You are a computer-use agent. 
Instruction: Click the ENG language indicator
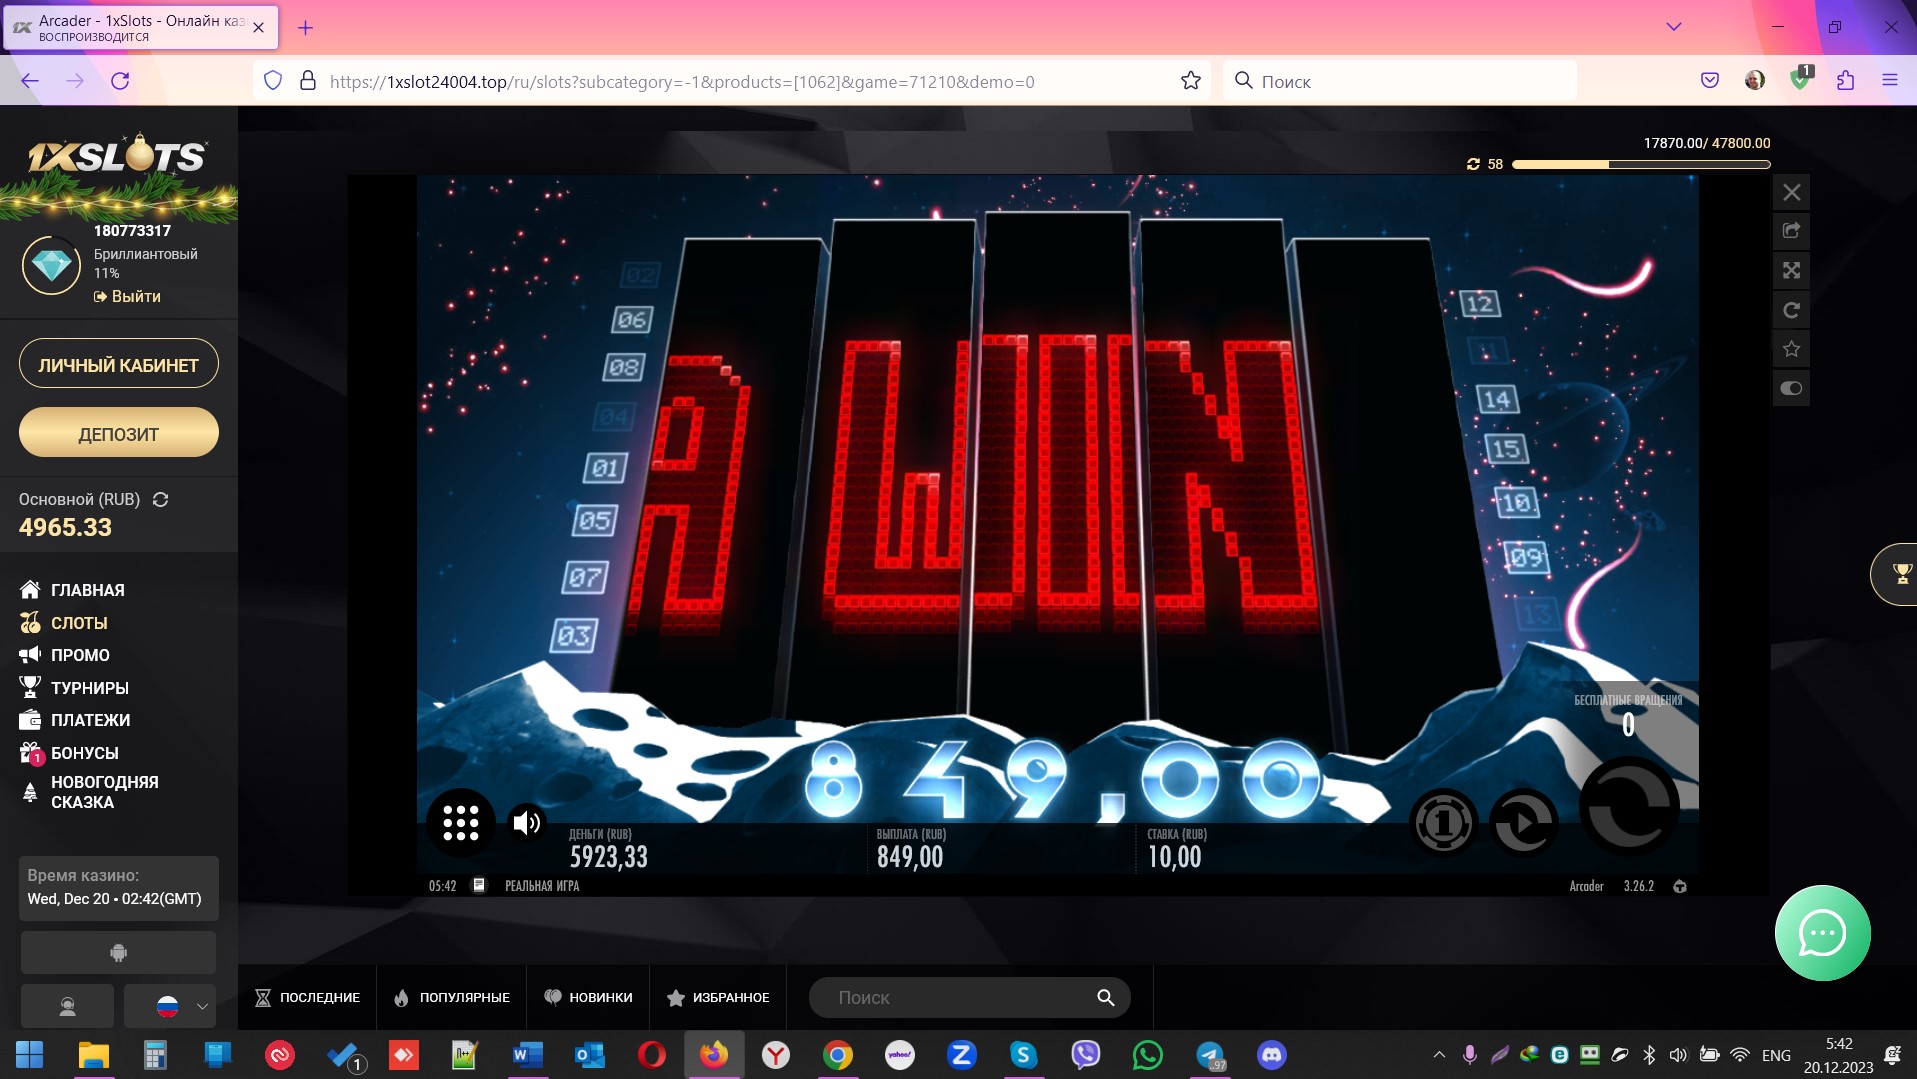[x=1776, y=1055]
